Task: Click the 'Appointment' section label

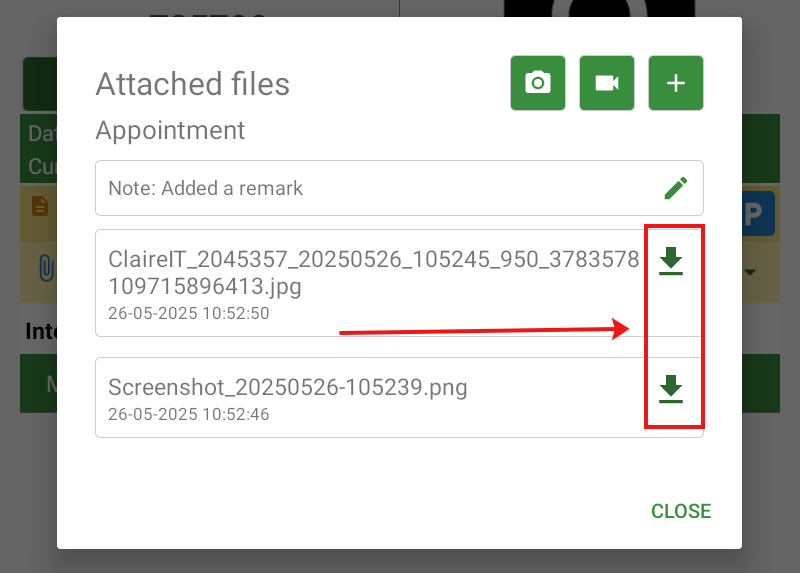Action: (x=170, y=131)
